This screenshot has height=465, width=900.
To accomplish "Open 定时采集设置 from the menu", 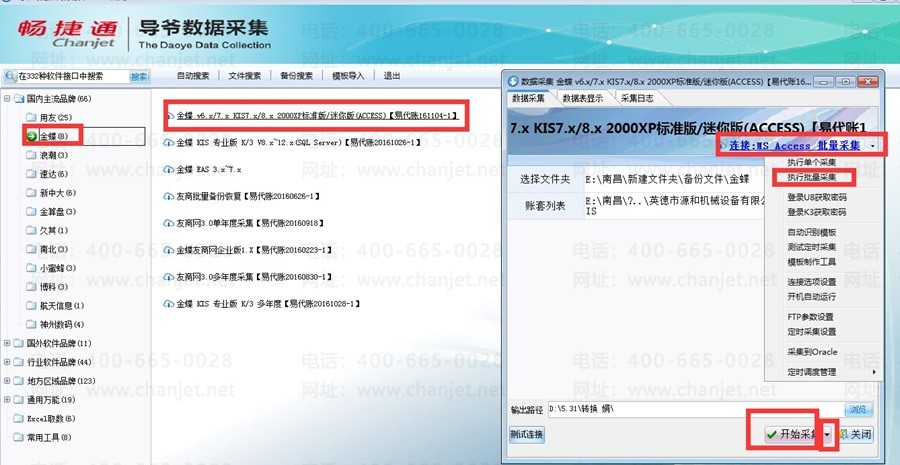I will [812, 332].
